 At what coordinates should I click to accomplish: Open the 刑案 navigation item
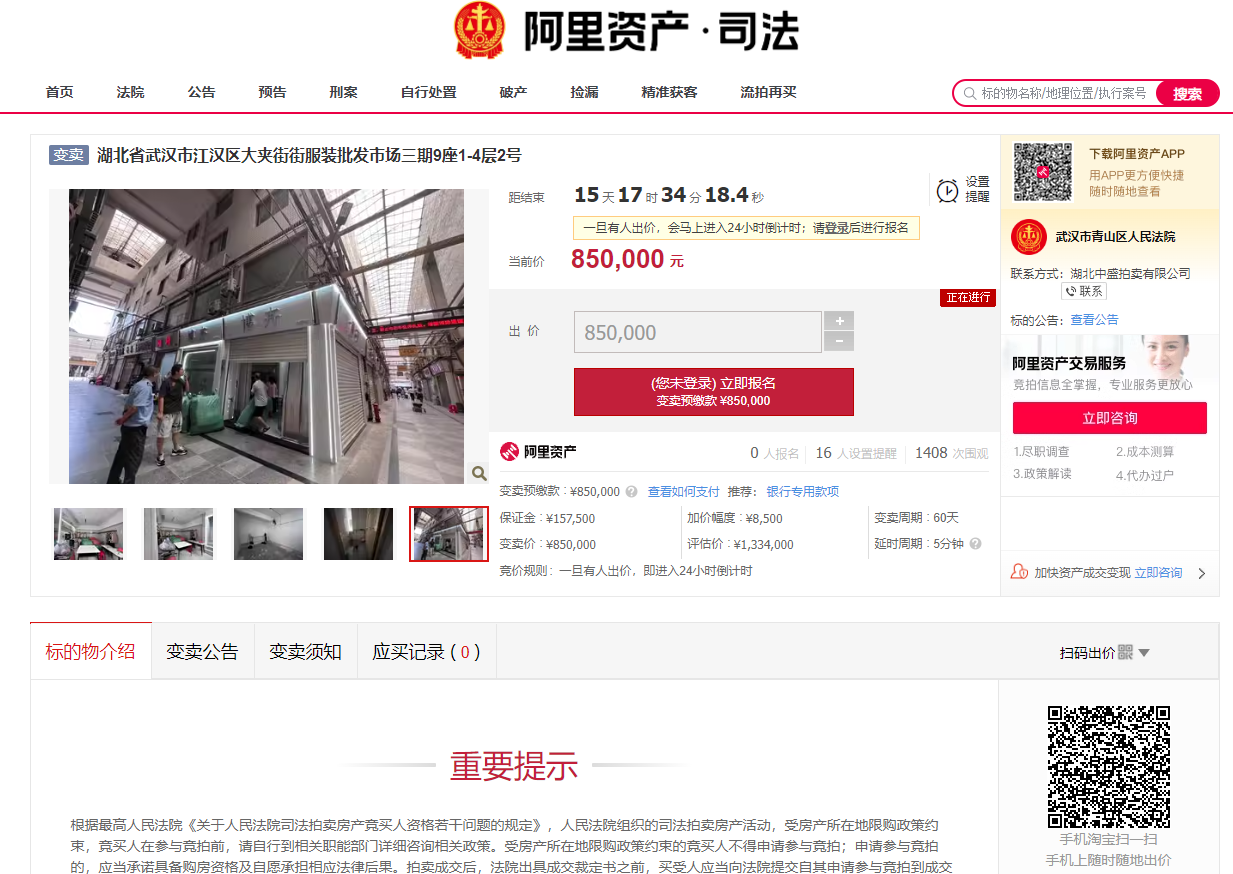(x=343, y=92)
